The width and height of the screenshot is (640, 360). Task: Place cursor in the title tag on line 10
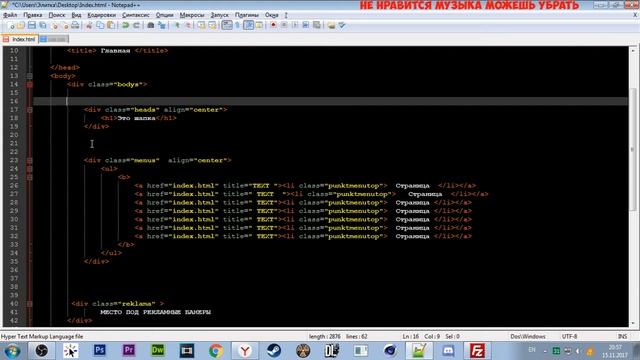(x=118, y=51)
